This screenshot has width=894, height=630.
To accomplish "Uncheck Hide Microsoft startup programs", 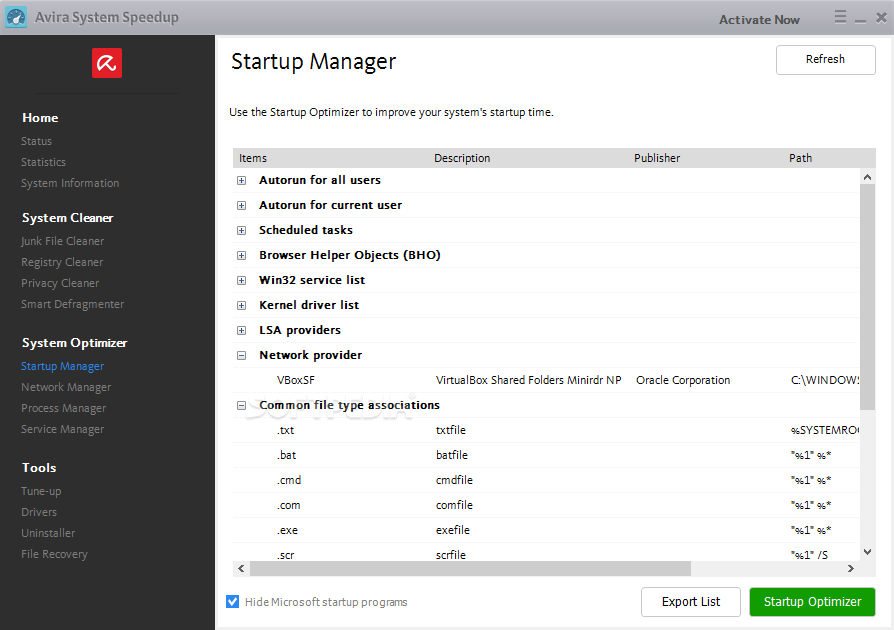I will coord(233,601).
